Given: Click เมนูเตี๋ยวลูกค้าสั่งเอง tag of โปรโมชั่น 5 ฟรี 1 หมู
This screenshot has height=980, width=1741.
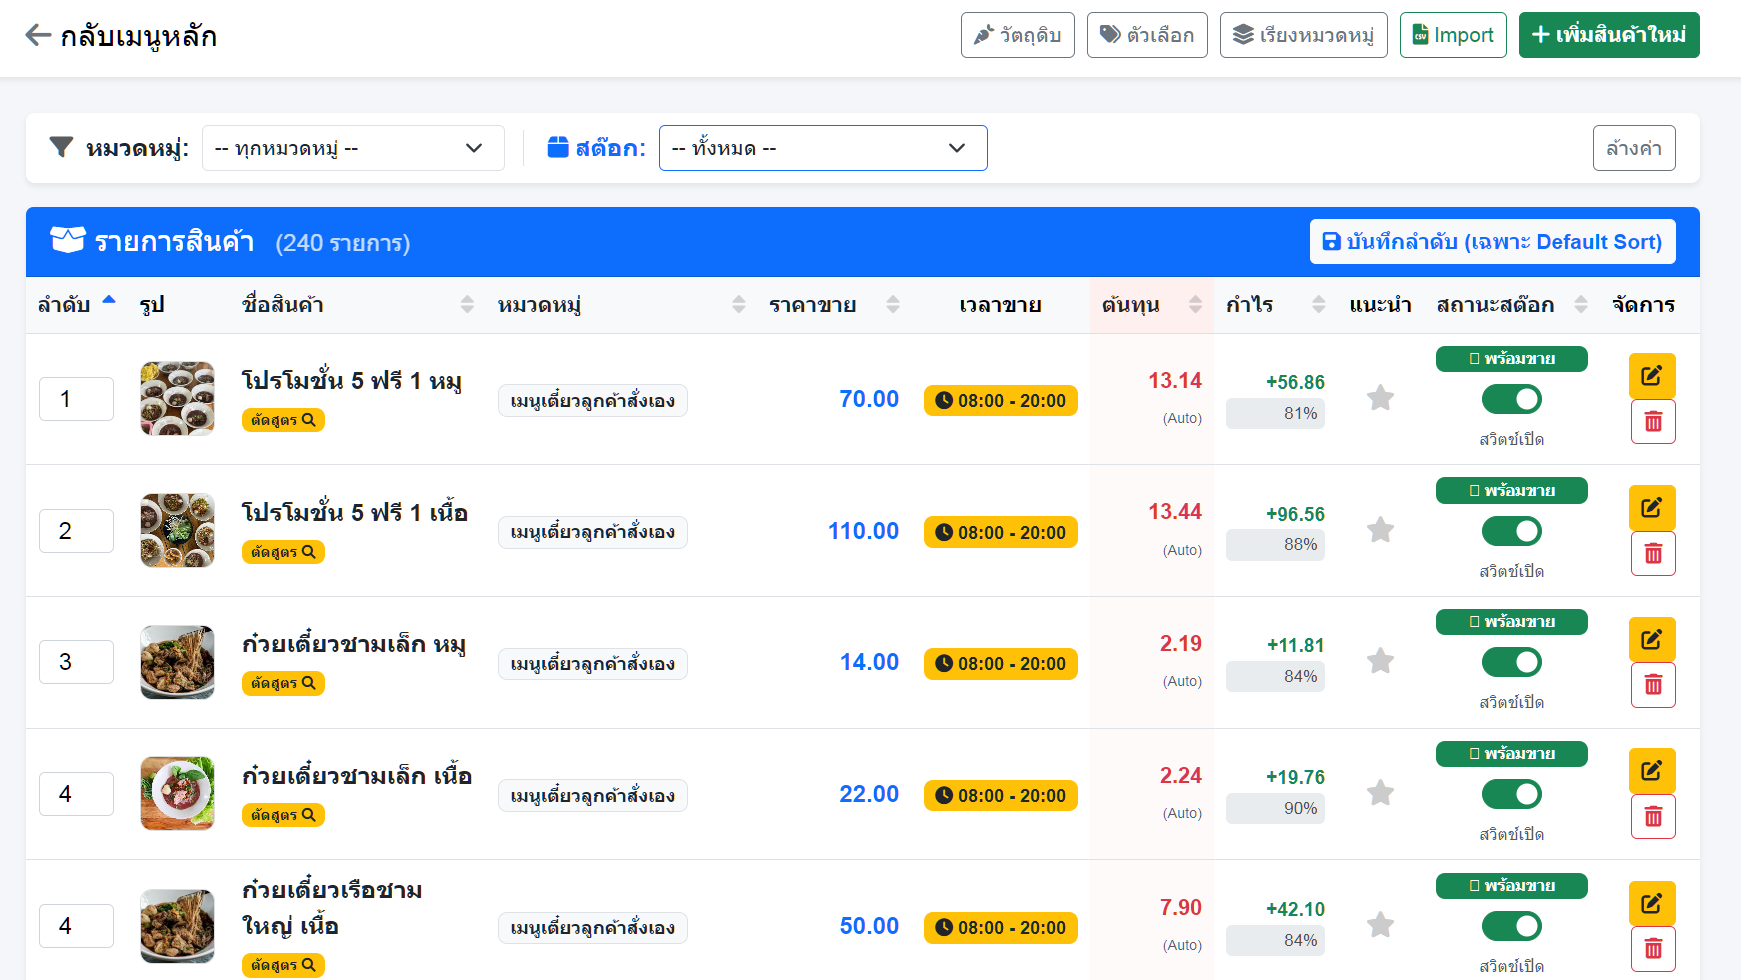Looking at the screenshot, I should pyautogui.click(x=593, y=400).
